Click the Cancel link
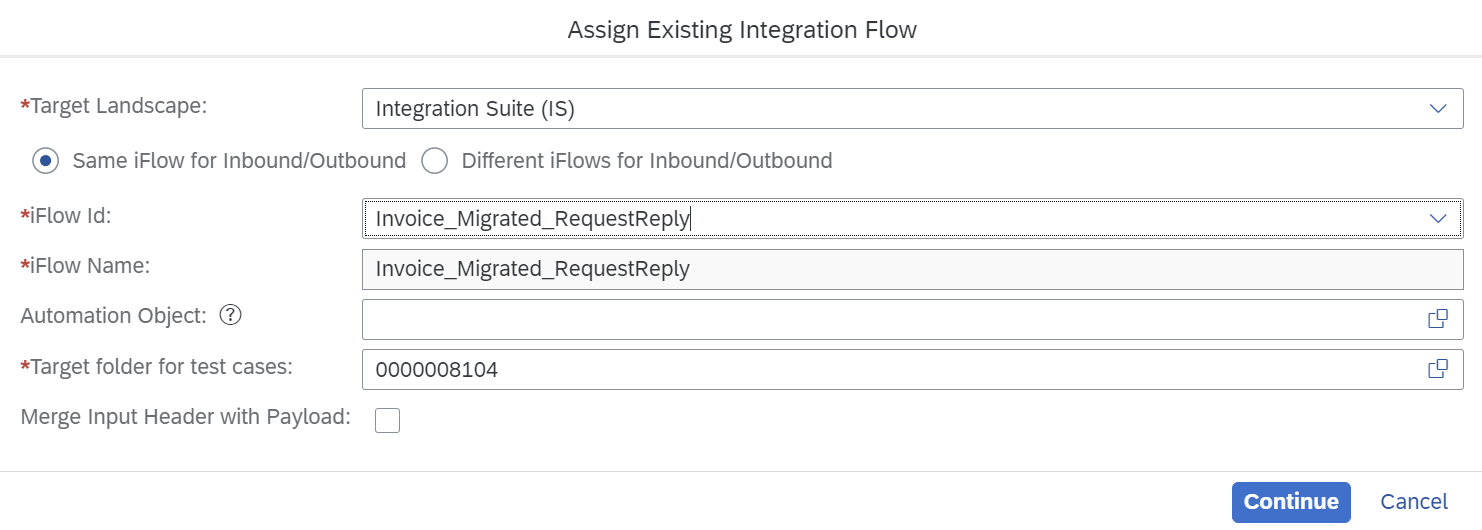 point(1413,502)
